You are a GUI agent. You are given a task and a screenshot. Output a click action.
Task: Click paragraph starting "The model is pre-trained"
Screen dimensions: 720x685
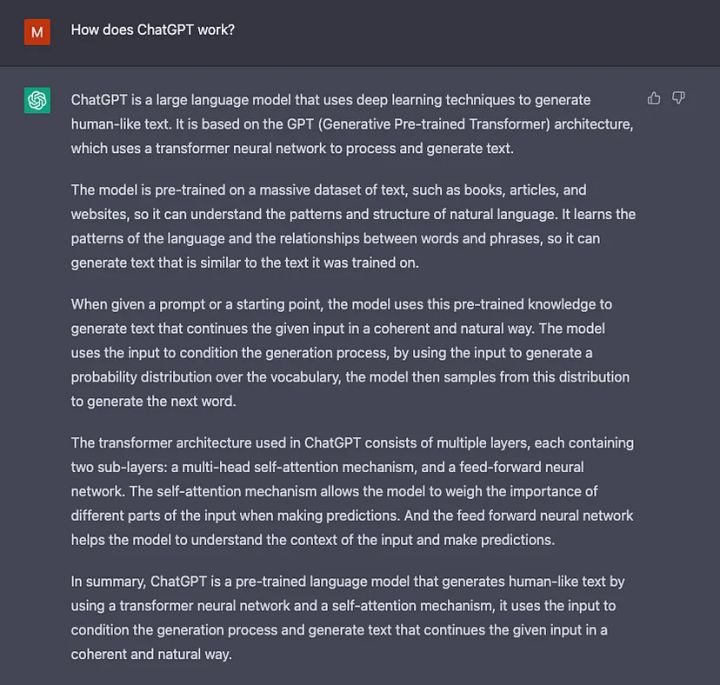(x=352, y=226)
